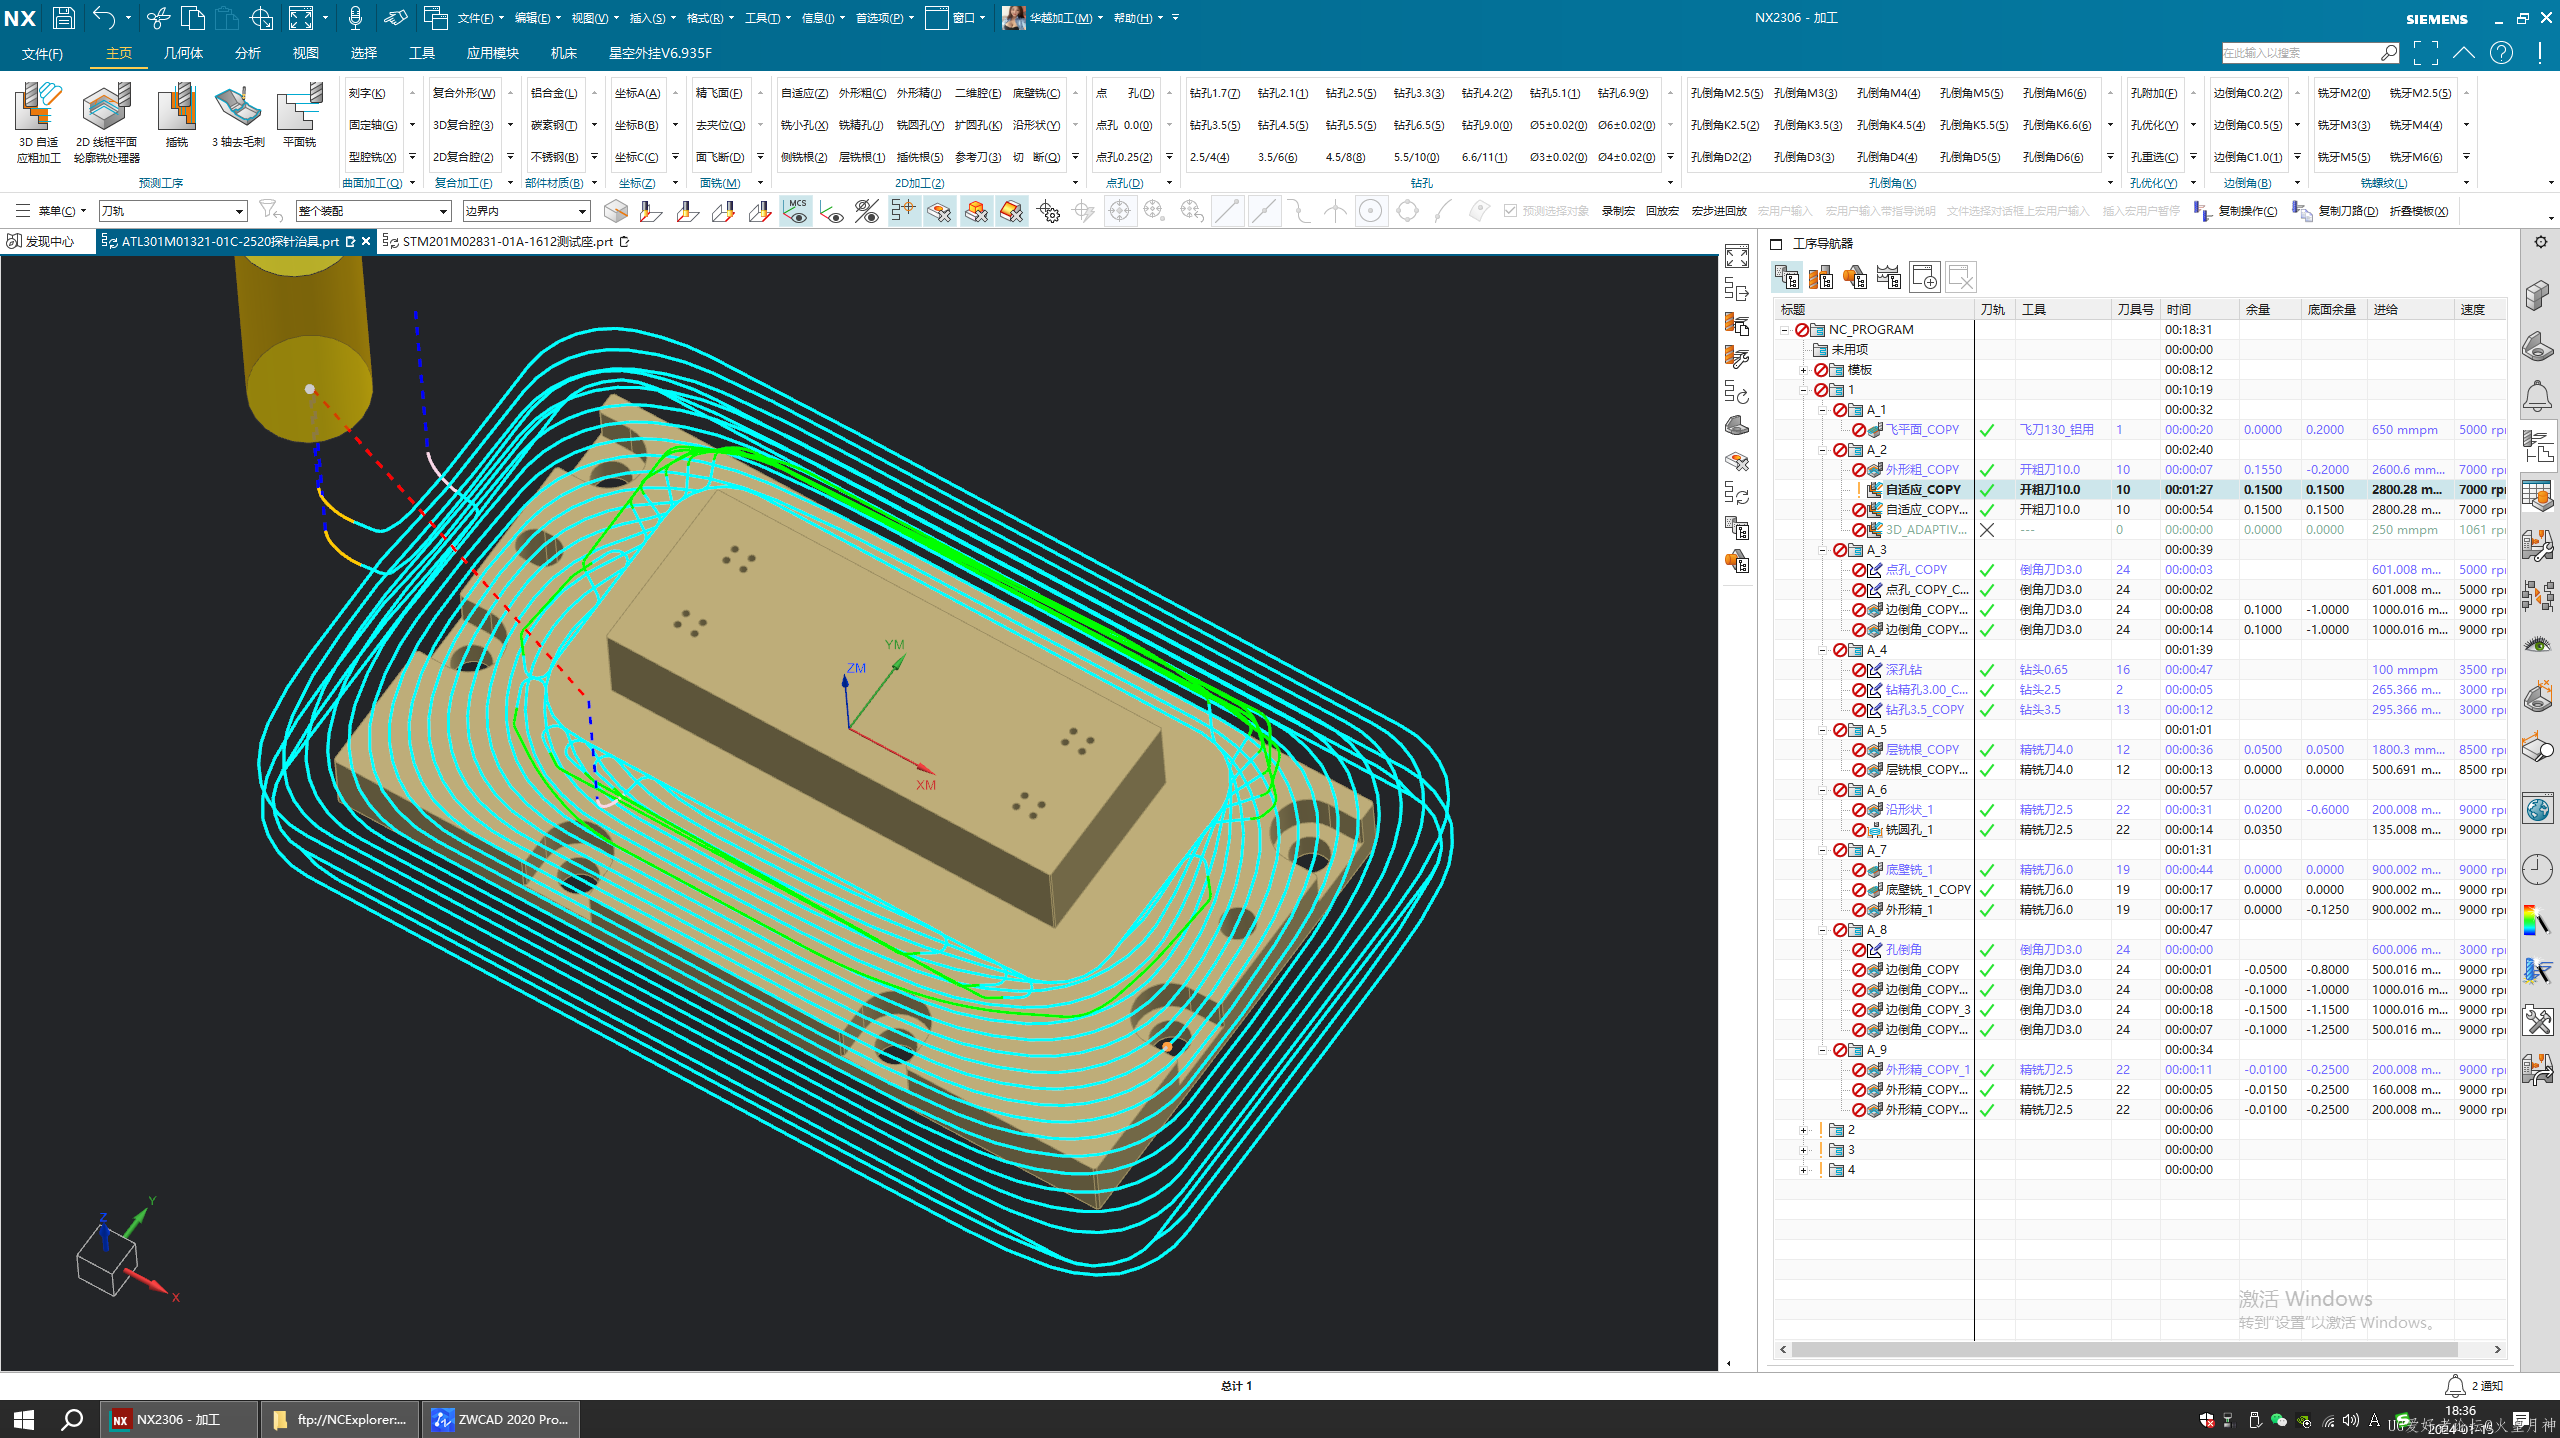The image size is (2560, 1438).
Task: Click the 插铣 plunge milling icon
Action: coord(177,116)
